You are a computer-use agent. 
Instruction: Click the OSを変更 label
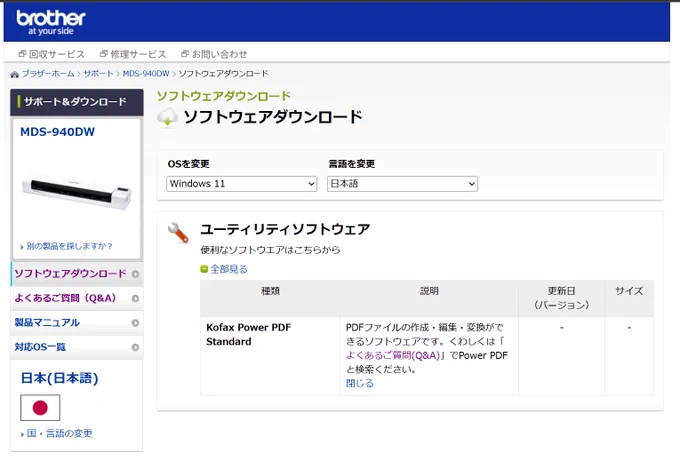point(189,164)
